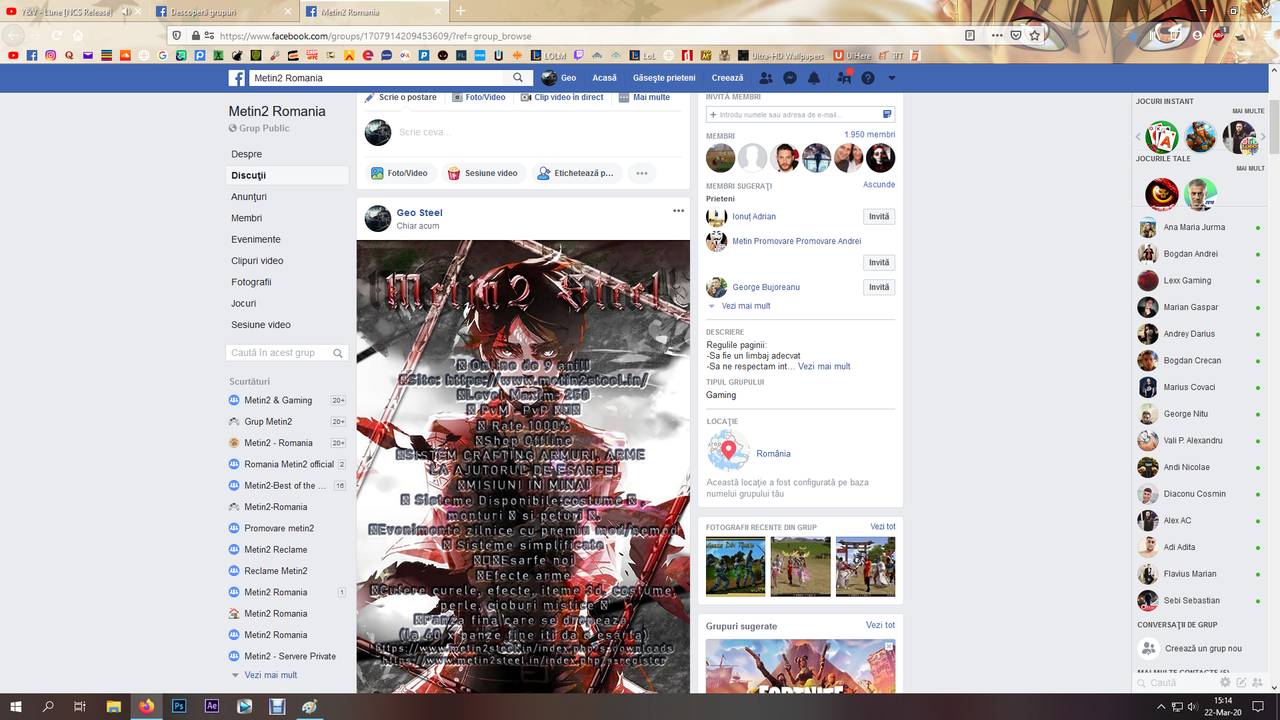Screen dimensions: 1280x720
Task: Expand Vezi mai mult under suggested members
Action: [745, 306]
